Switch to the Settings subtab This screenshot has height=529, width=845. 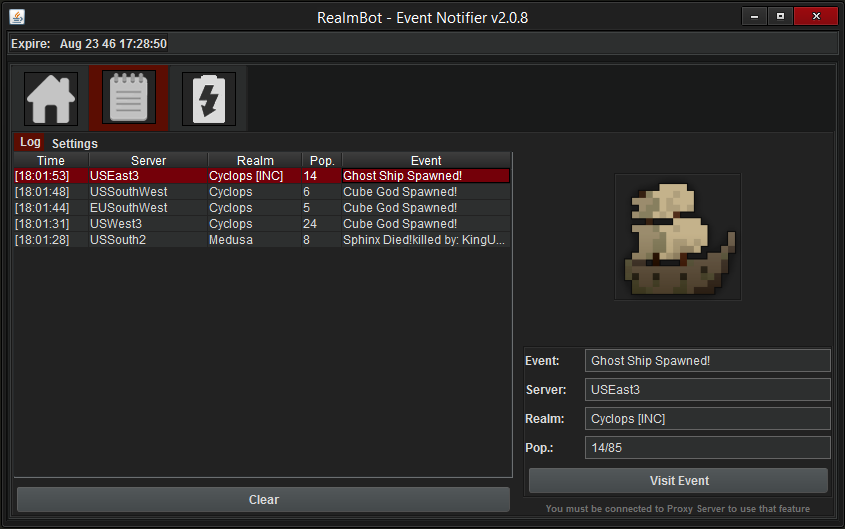point(74,144)
